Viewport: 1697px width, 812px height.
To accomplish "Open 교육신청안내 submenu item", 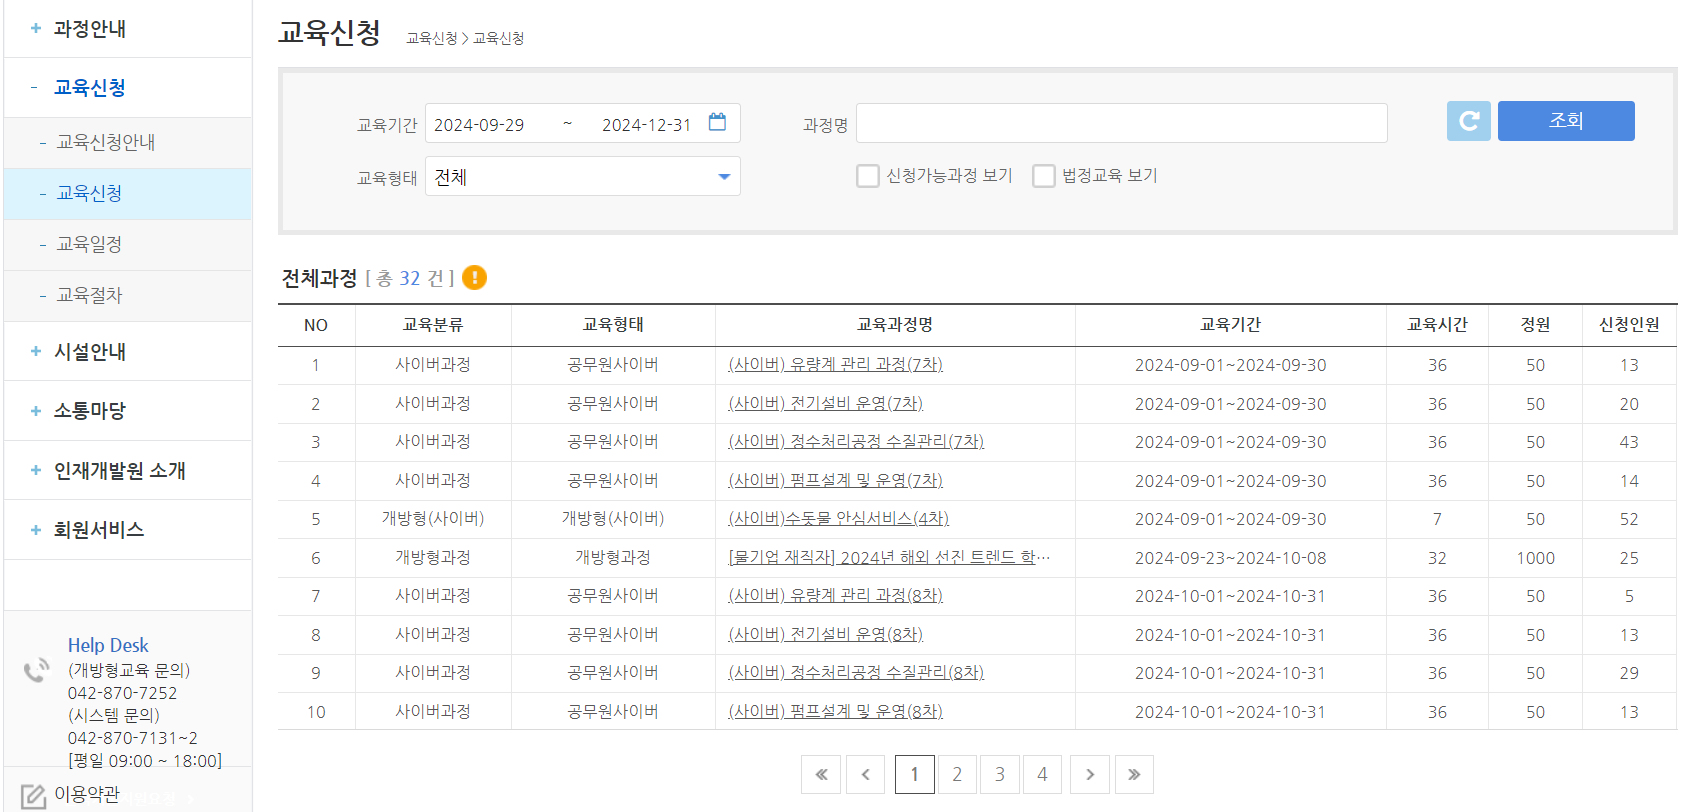I will pos(128,143).
